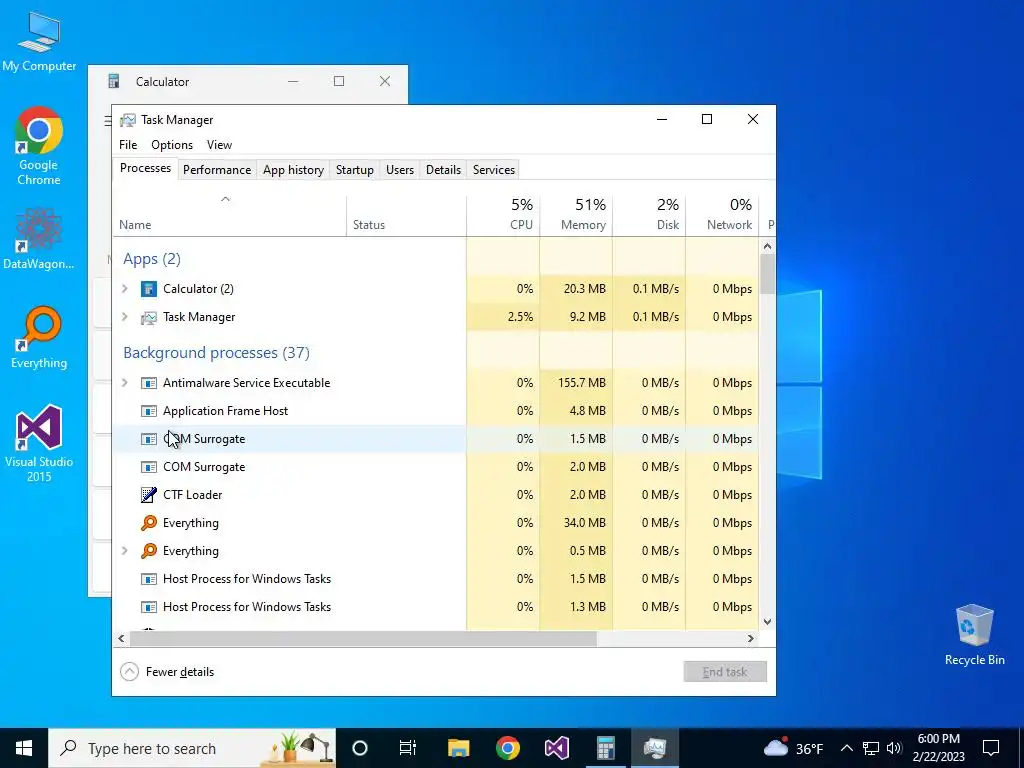
Task: Click Task Manager taskbar icon
Action: [x=654, y=748]
